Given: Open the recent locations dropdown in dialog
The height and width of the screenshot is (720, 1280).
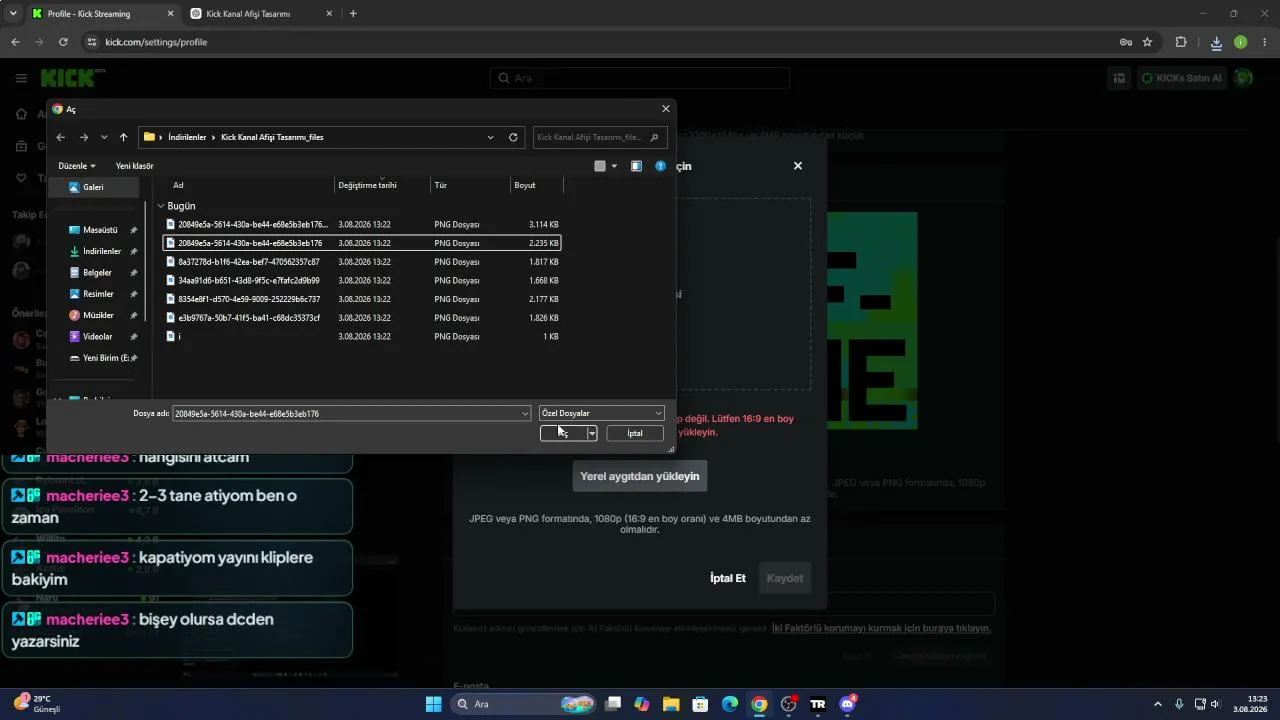Looking at the screenshot, I should (104, 137).
